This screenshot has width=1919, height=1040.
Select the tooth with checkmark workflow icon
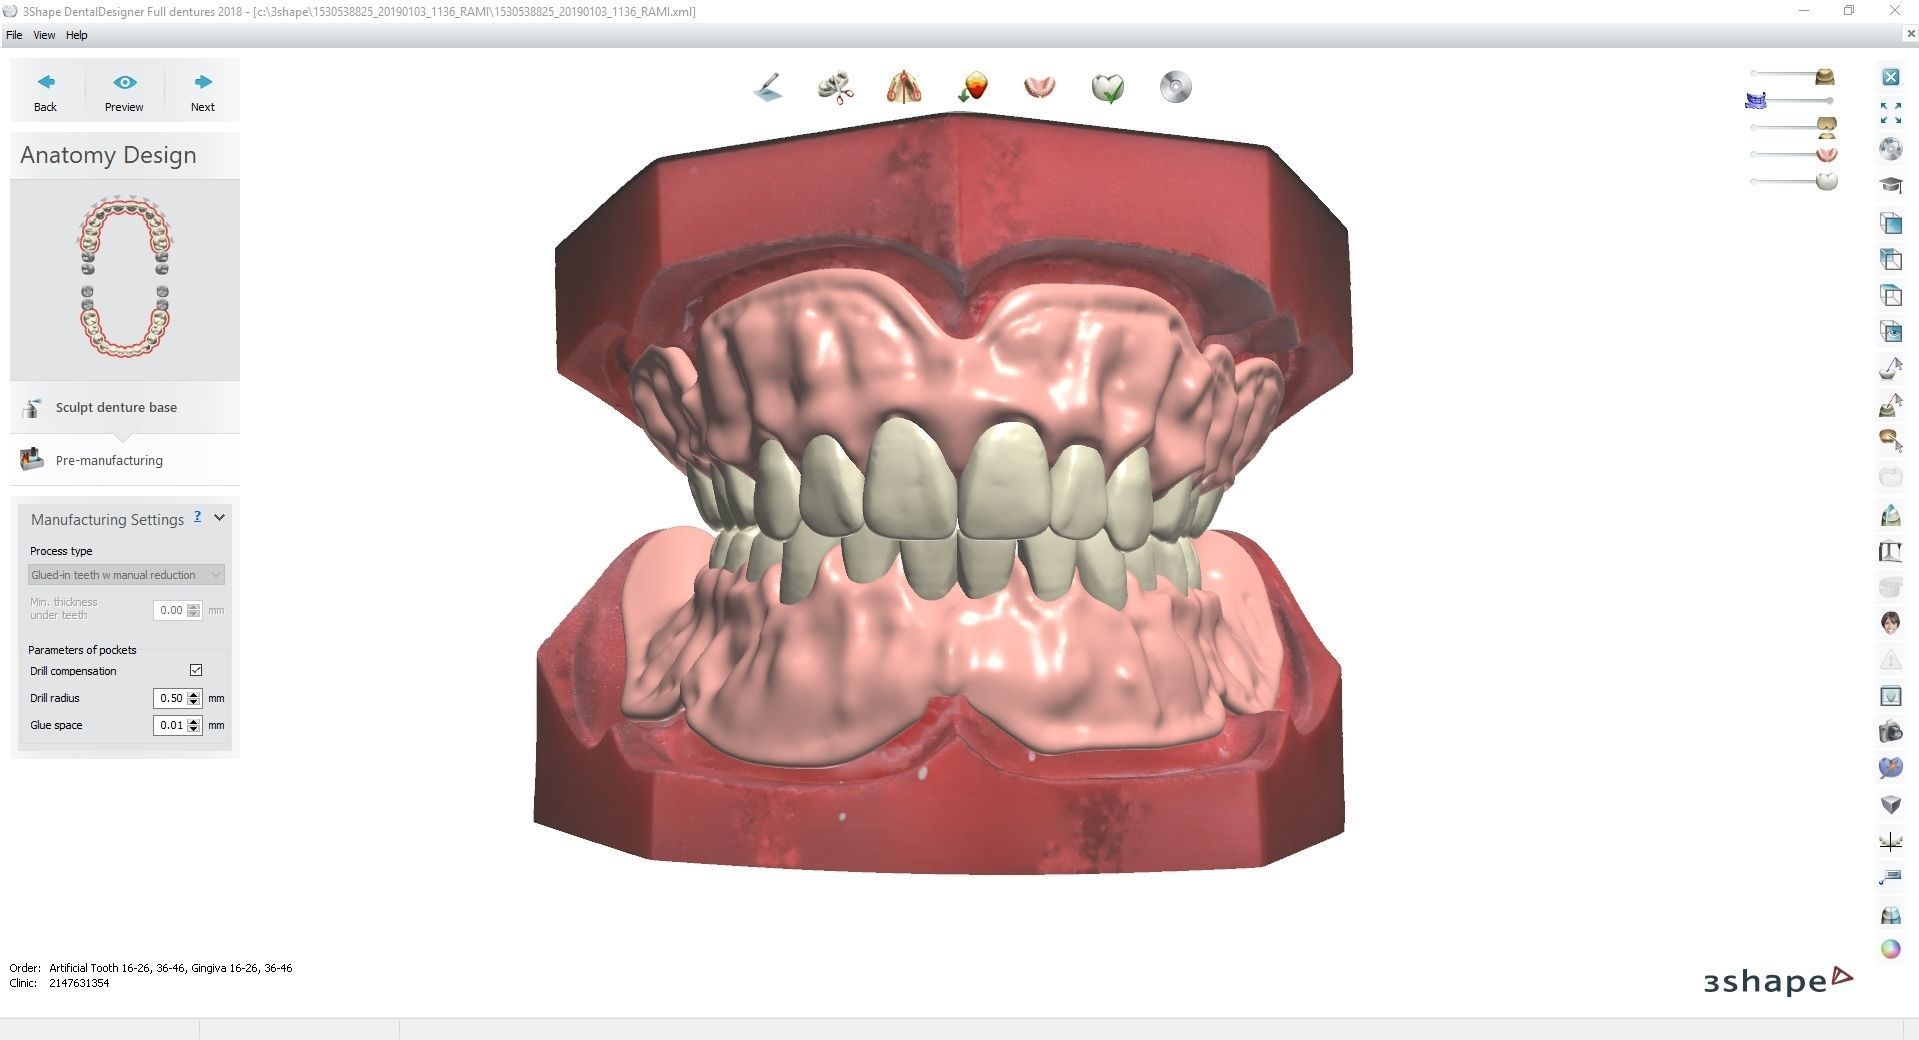point(1108,88)
